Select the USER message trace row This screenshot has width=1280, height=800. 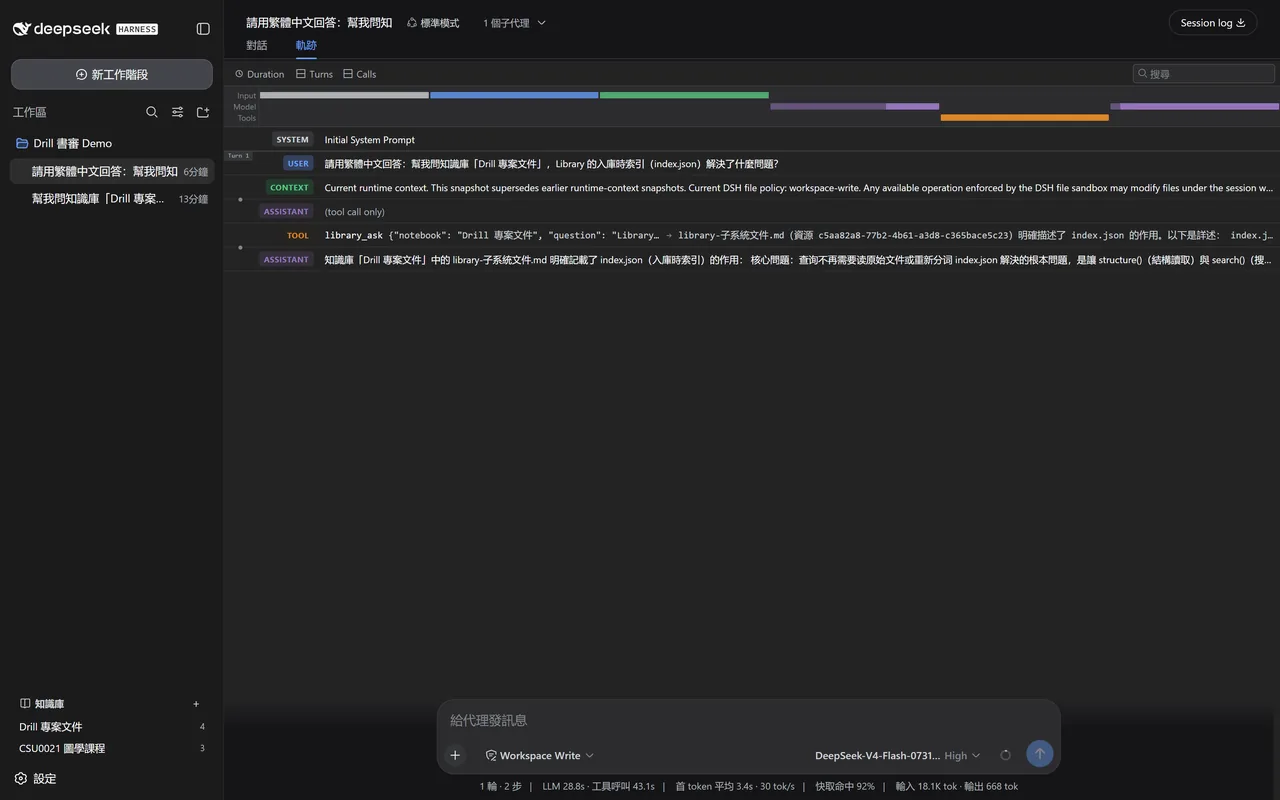pos(751,164)
